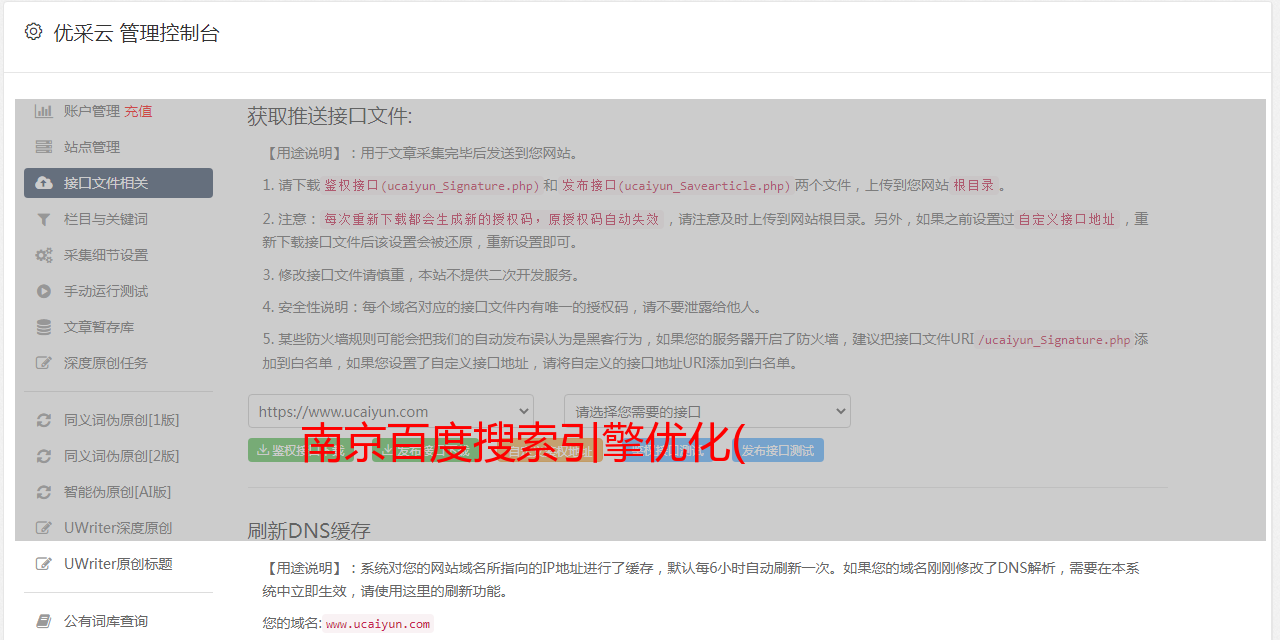Click the 优采云 管理控制台 title

136,33
